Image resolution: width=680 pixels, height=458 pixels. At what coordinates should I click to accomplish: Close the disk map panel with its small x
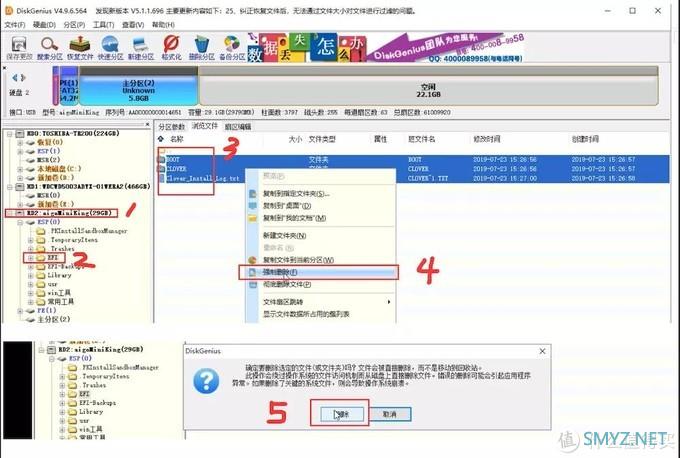[4, 68]
